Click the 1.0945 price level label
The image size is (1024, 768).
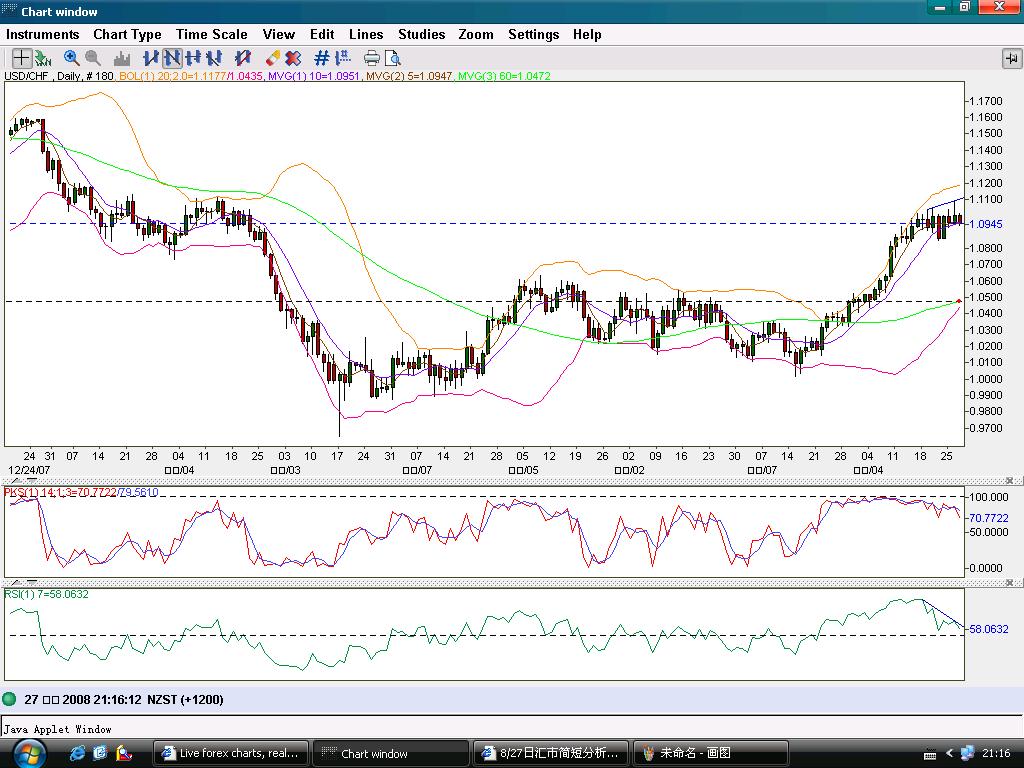tap(985, 224)
